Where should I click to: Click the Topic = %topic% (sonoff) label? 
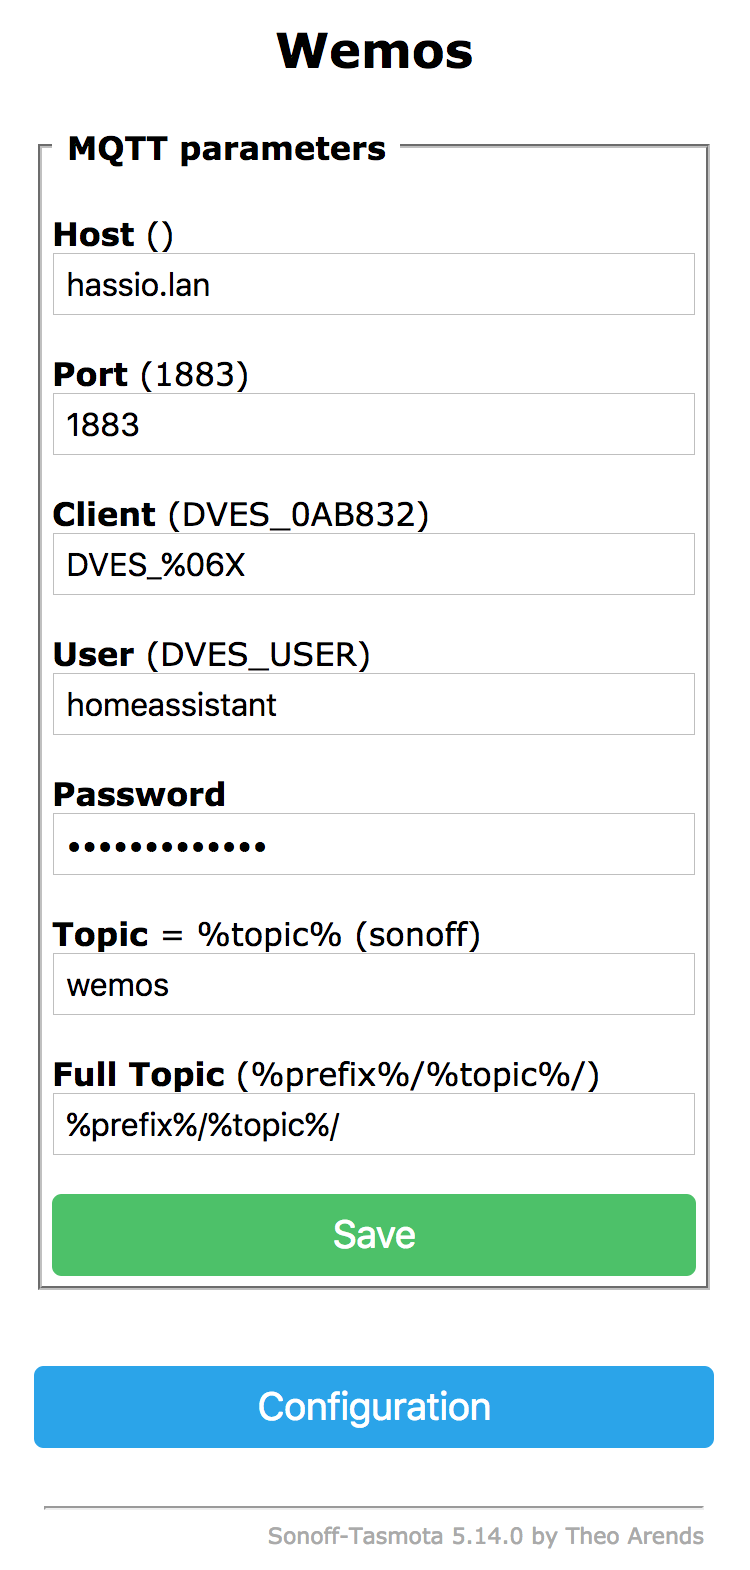pos(266,935)
